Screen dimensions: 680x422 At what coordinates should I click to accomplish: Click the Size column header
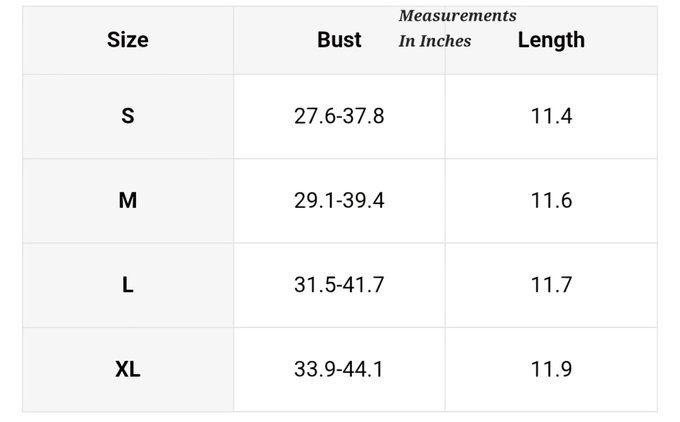coord(128,40)
